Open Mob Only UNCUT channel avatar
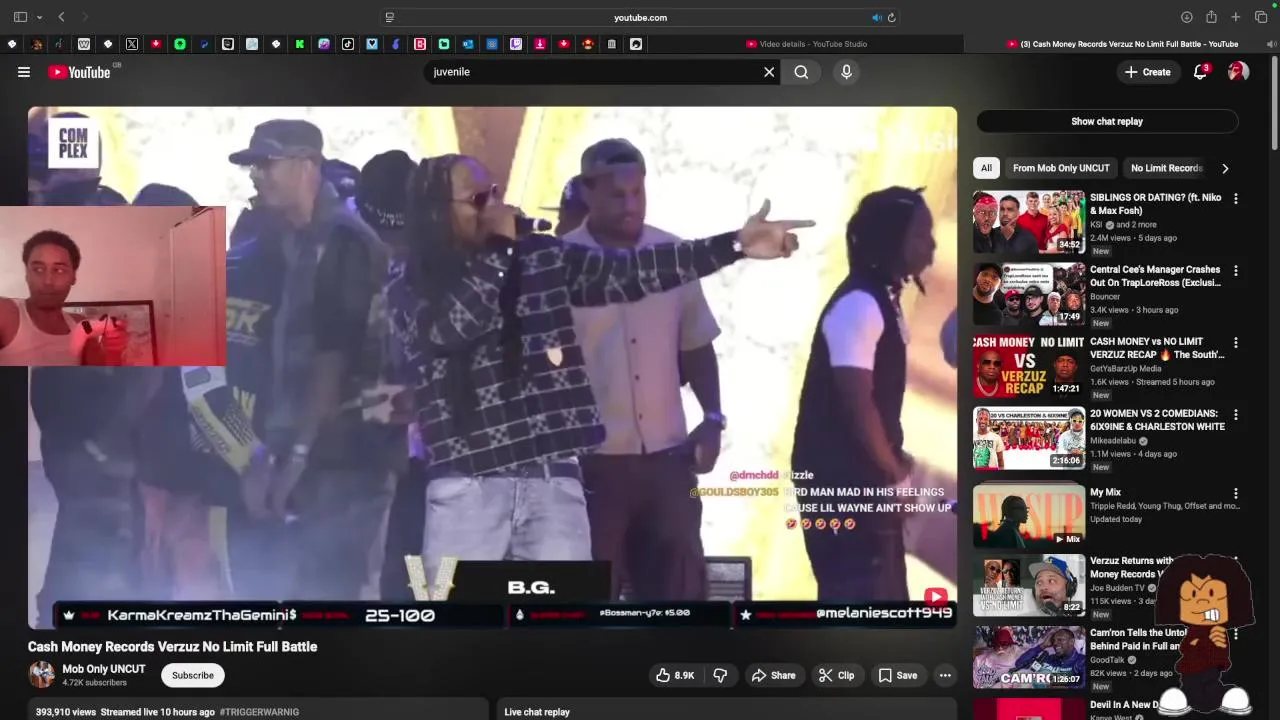 (41, 675)
